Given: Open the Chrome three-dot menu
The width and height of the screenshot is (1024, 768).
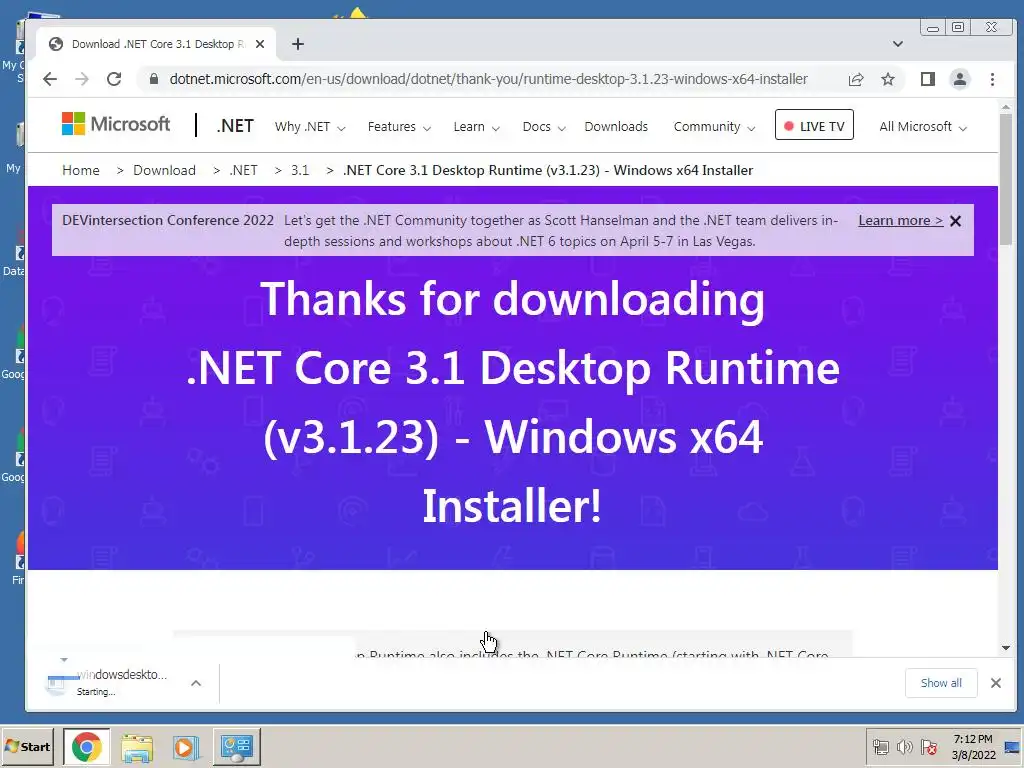Looking at the screenshot, I should [x=992, y=79].
